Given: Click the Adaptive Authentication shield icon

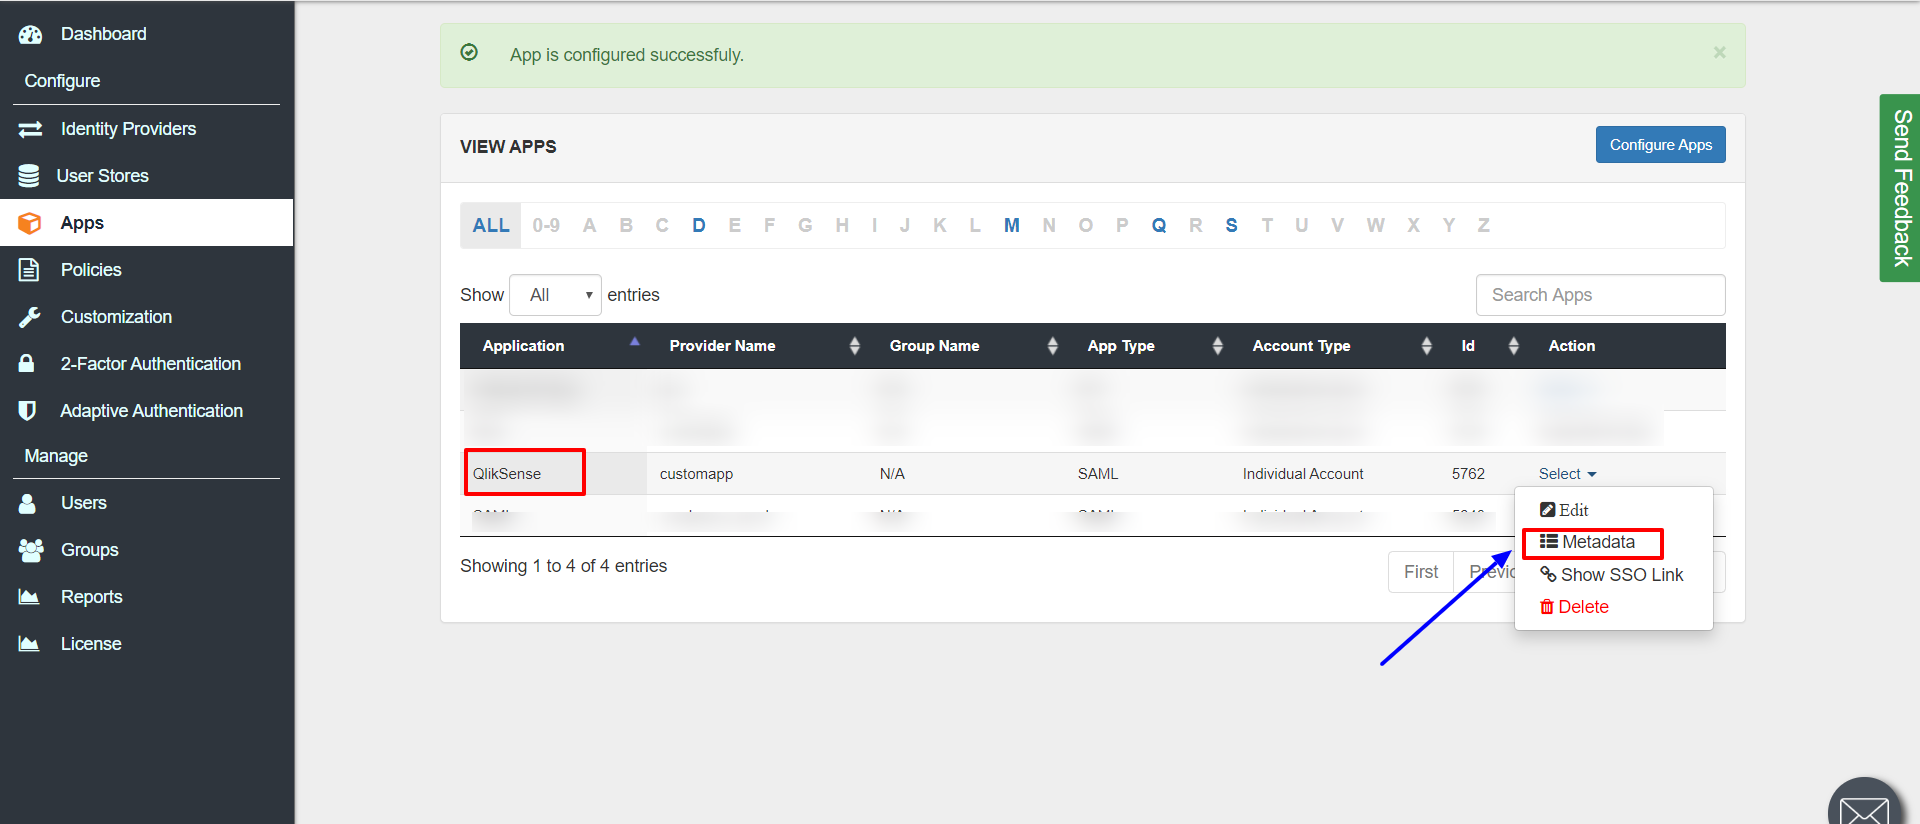Looking at the screenshot, I should point(28,411).
